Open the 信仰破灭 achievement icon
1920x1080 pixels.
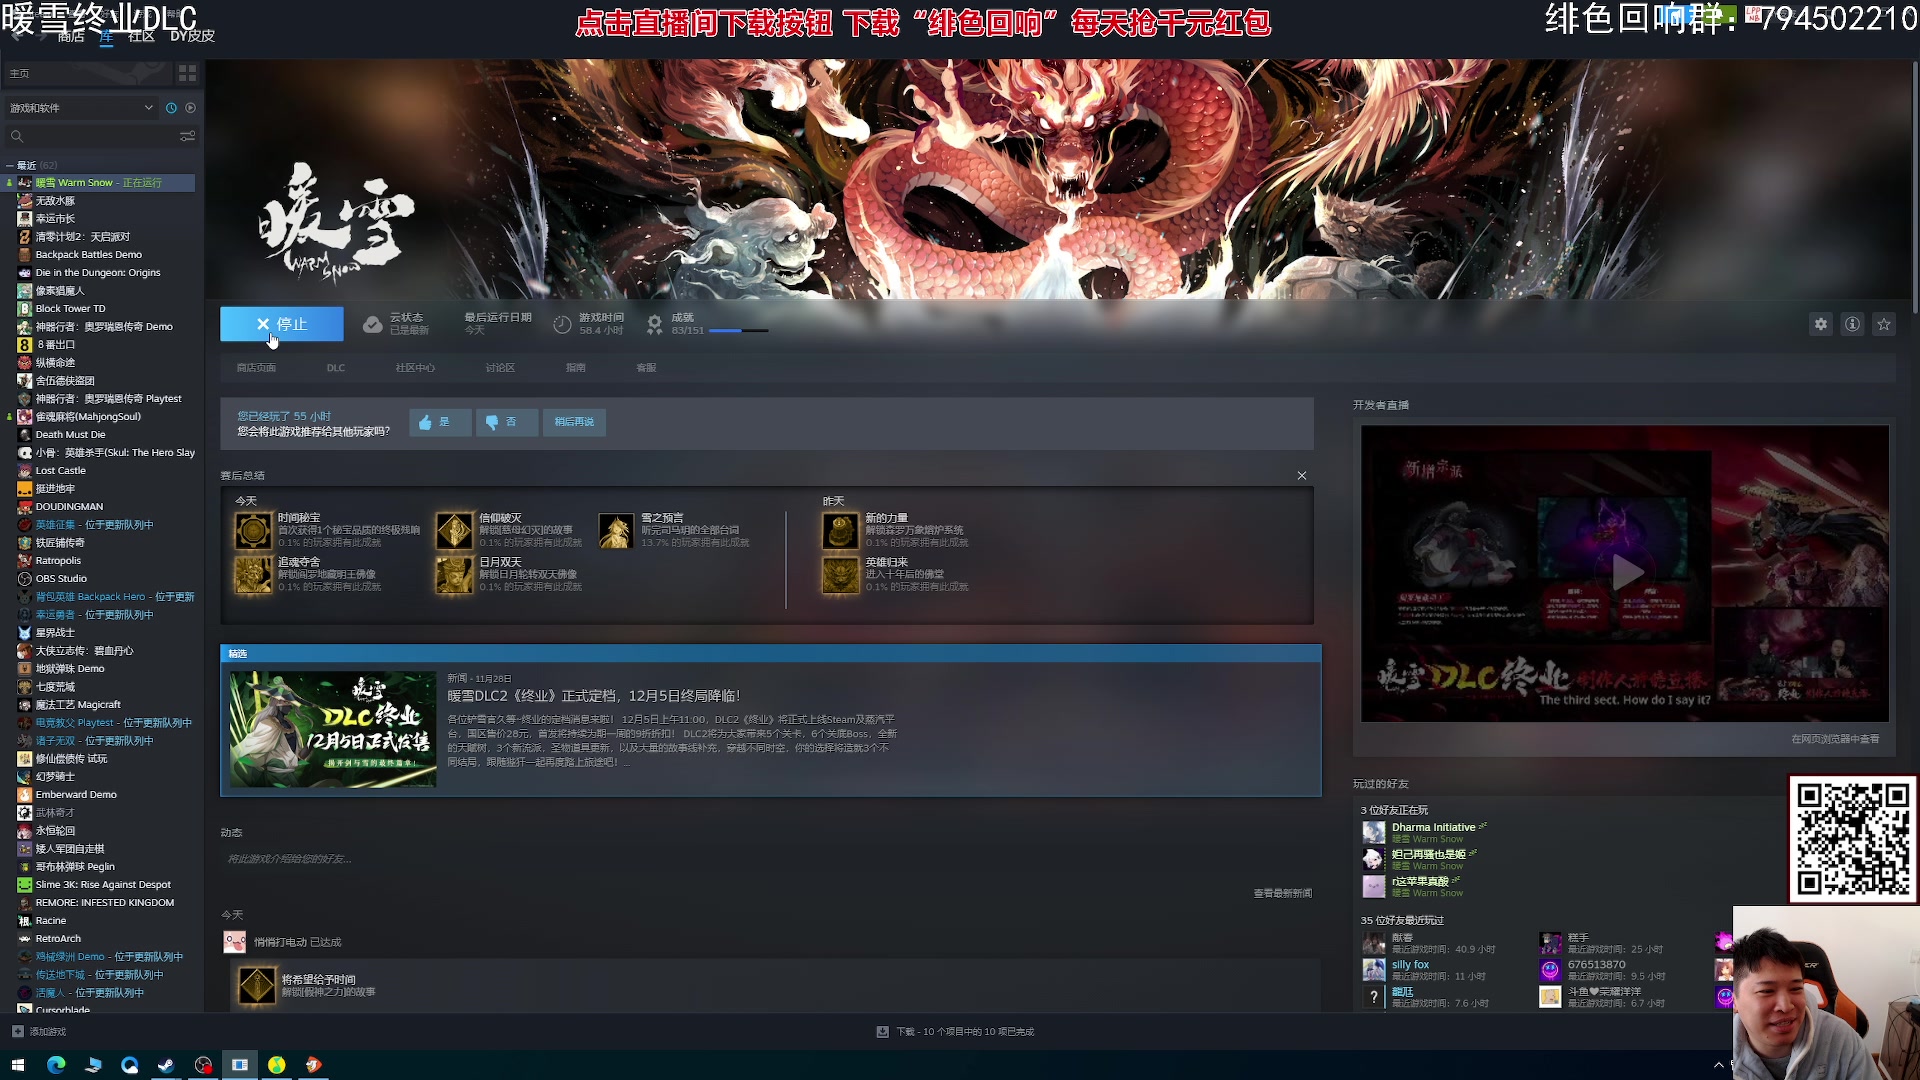454,531
